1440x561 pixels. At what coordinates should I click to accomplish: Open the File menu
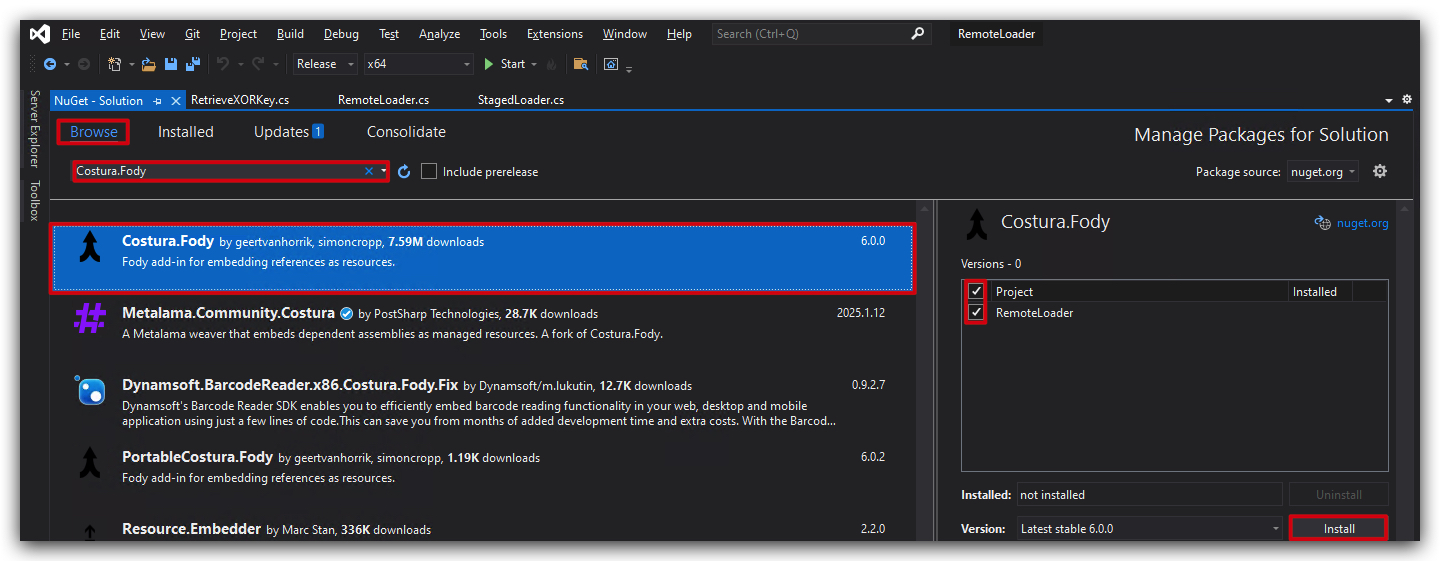click(71, 34)
